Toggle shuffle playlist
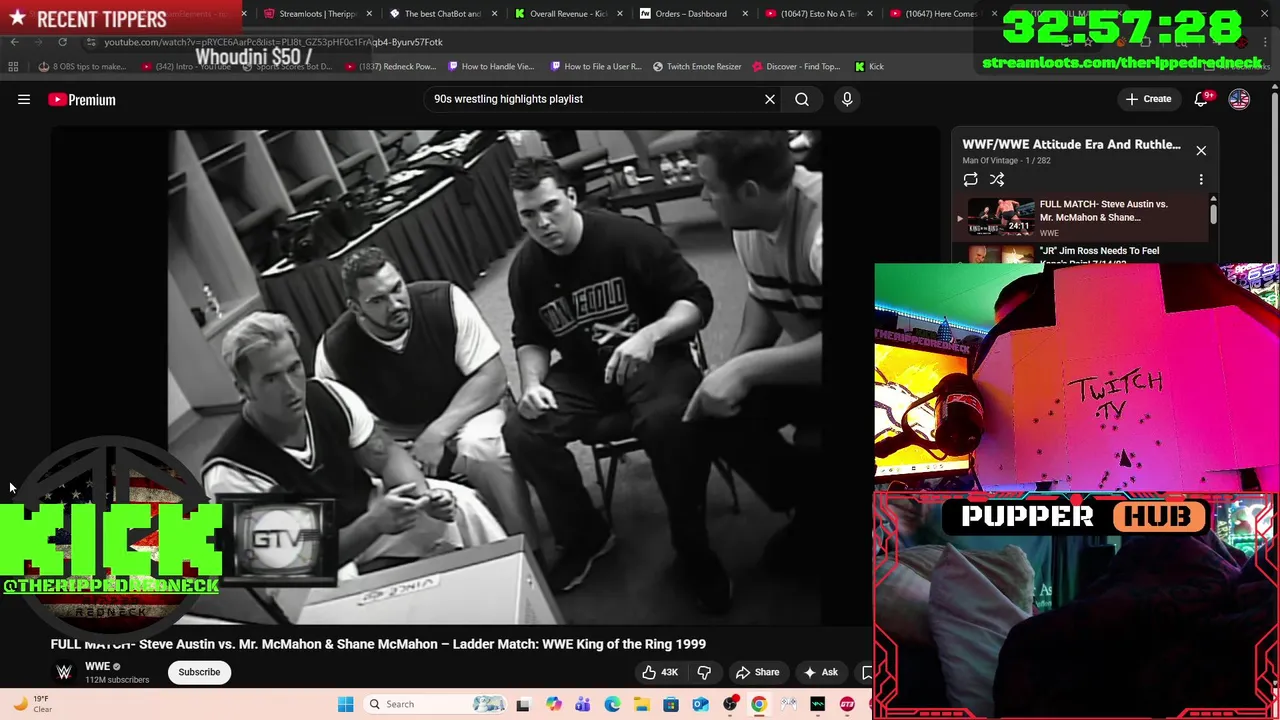1280x720 pixels. 997,180
